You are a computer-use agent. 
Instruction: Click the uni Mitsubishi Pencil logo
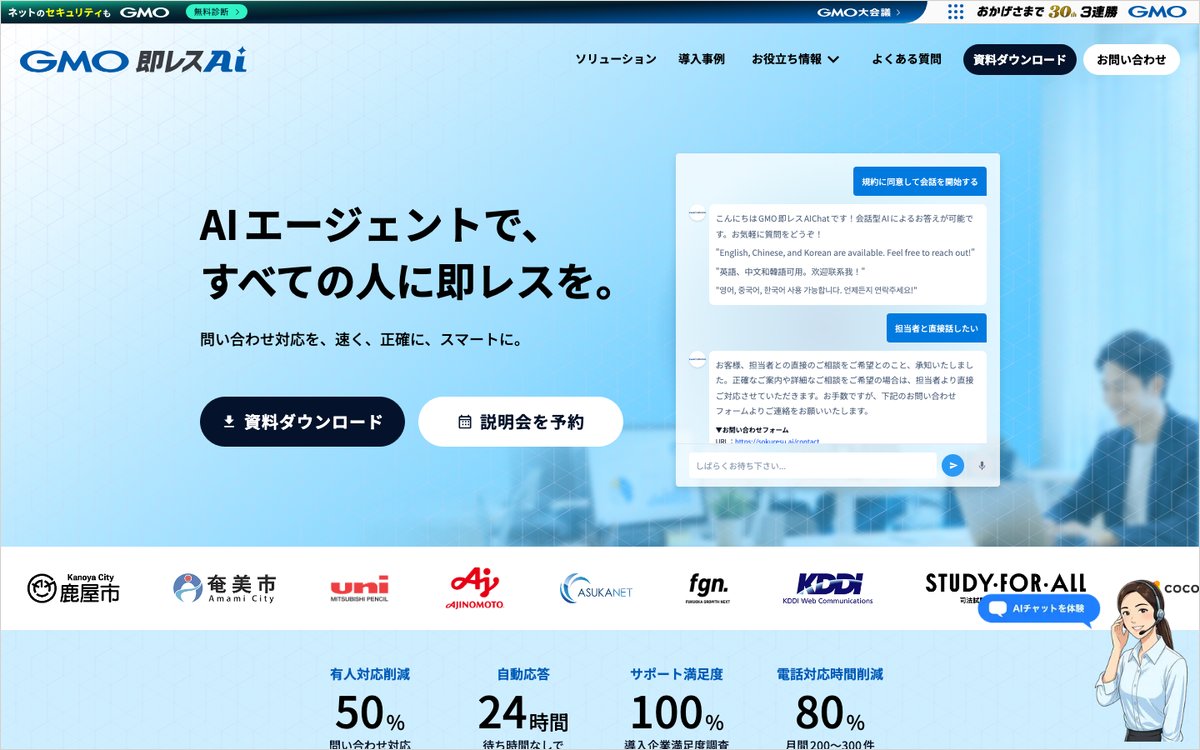point(360,589)
